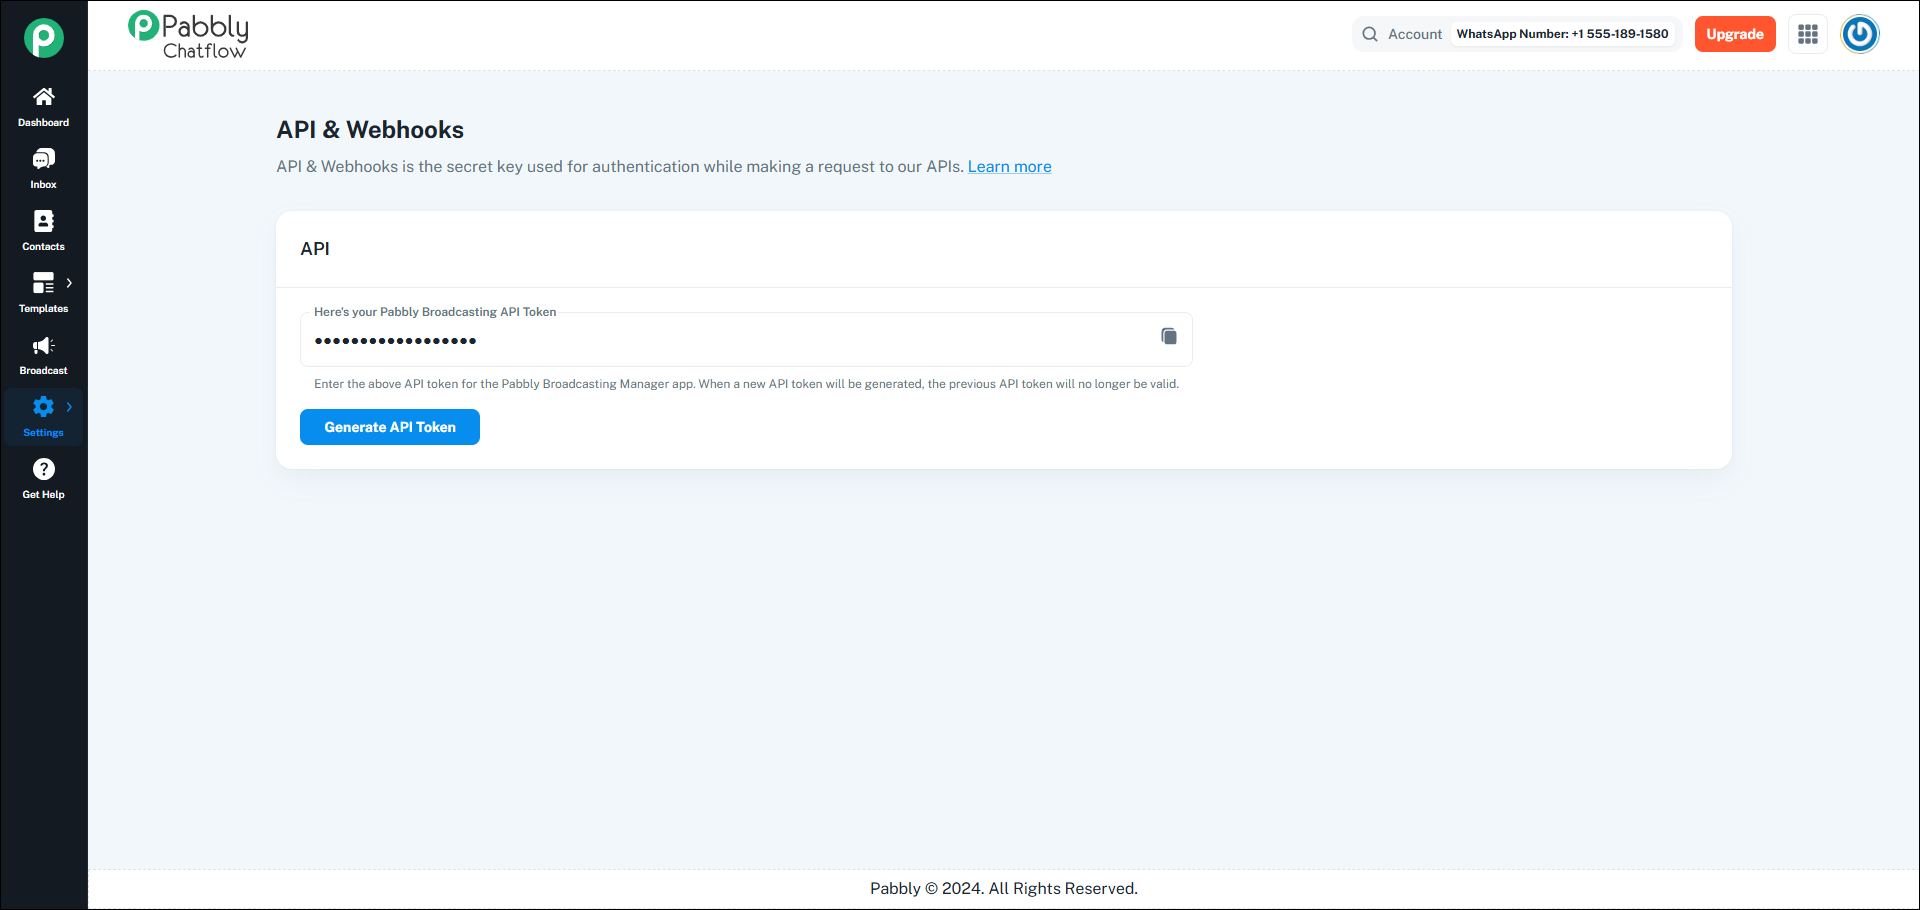Screen dimensions: 1920x910
Task: Follow the Learn more link
Action: coord(1009,167)
